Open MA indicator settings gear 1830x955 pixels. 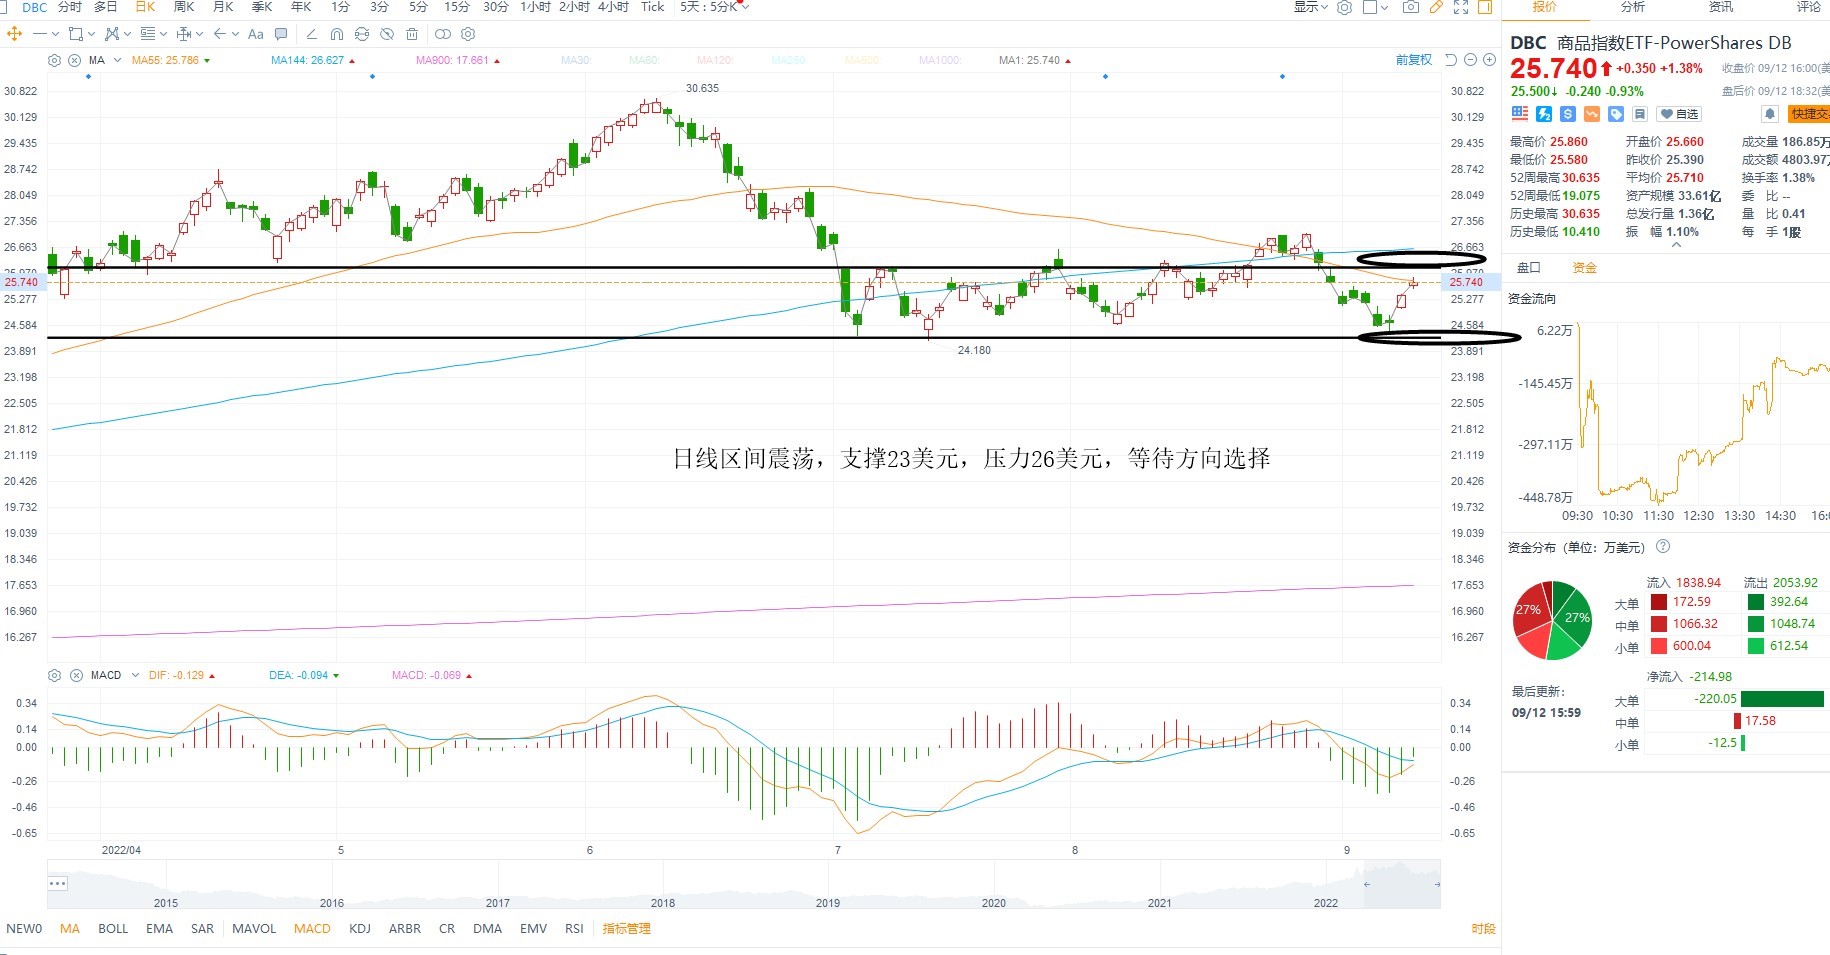(x=55, y=60)
